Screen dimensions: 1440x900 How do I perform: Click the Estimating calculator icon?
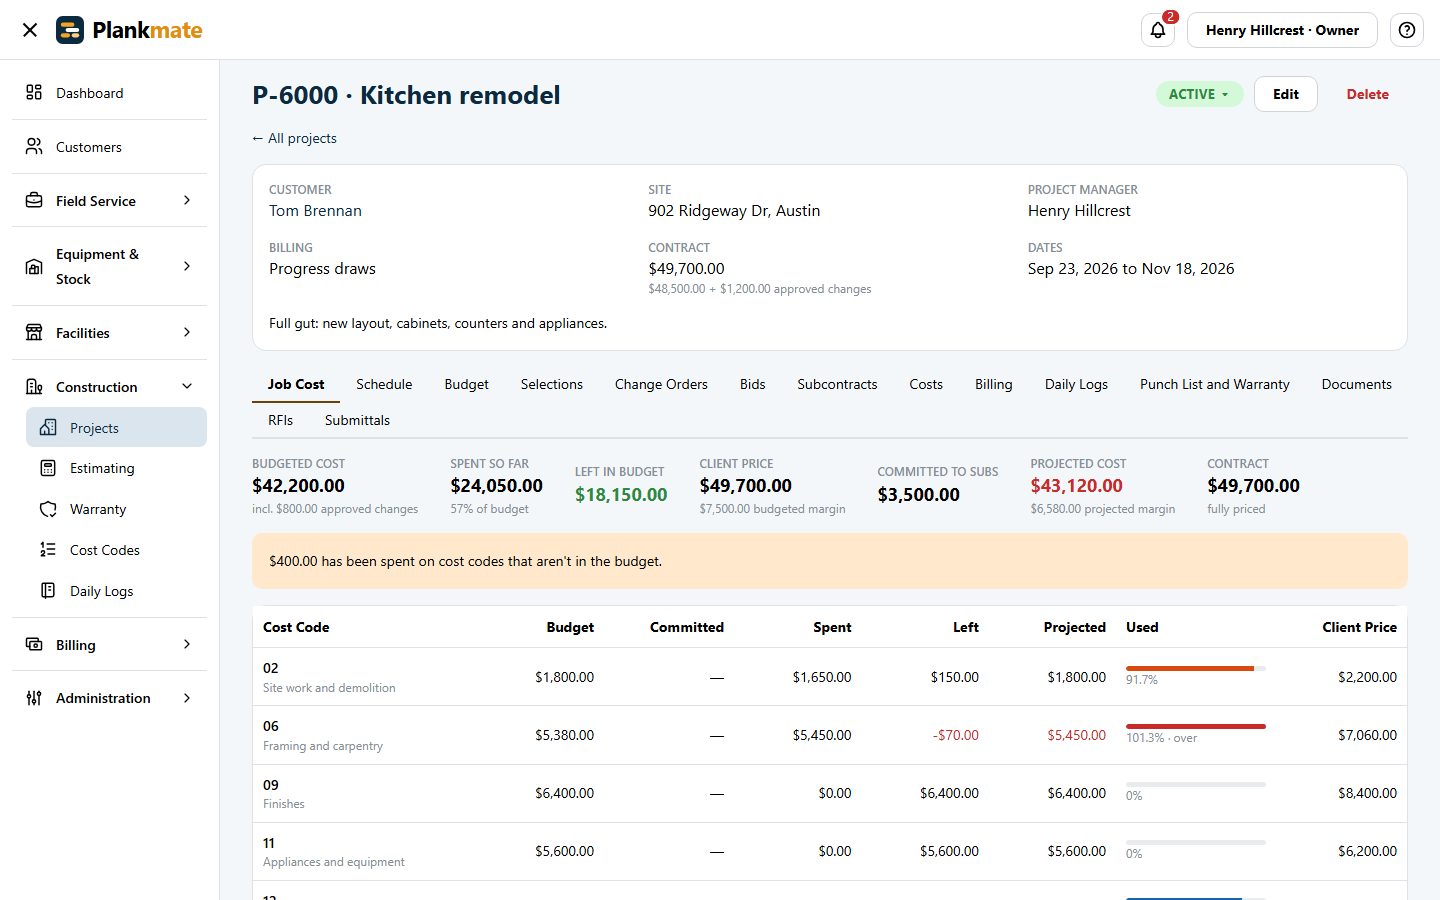[x=48, y=468]
